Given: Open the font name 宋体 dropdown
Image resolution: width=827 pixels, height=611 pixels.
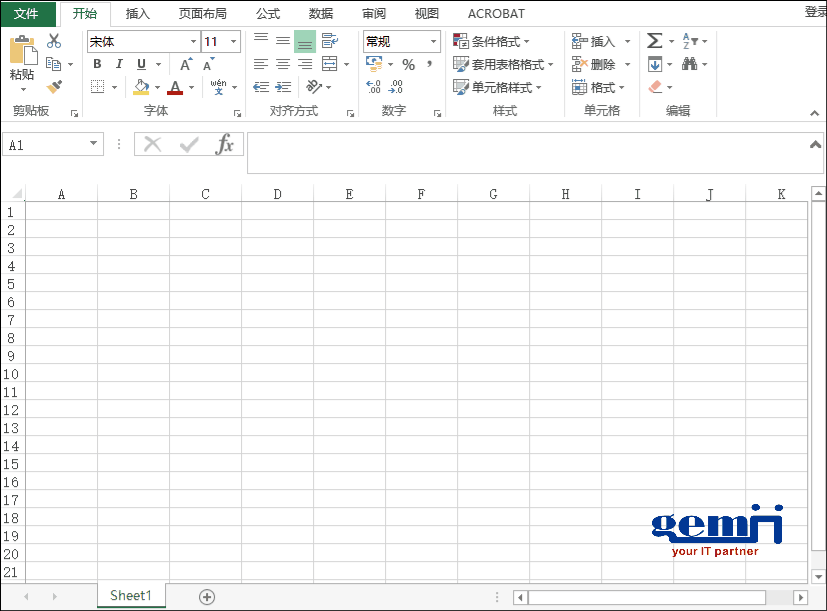Looking at the screenshot, I should pyautogui.click(x=193, y=42).
